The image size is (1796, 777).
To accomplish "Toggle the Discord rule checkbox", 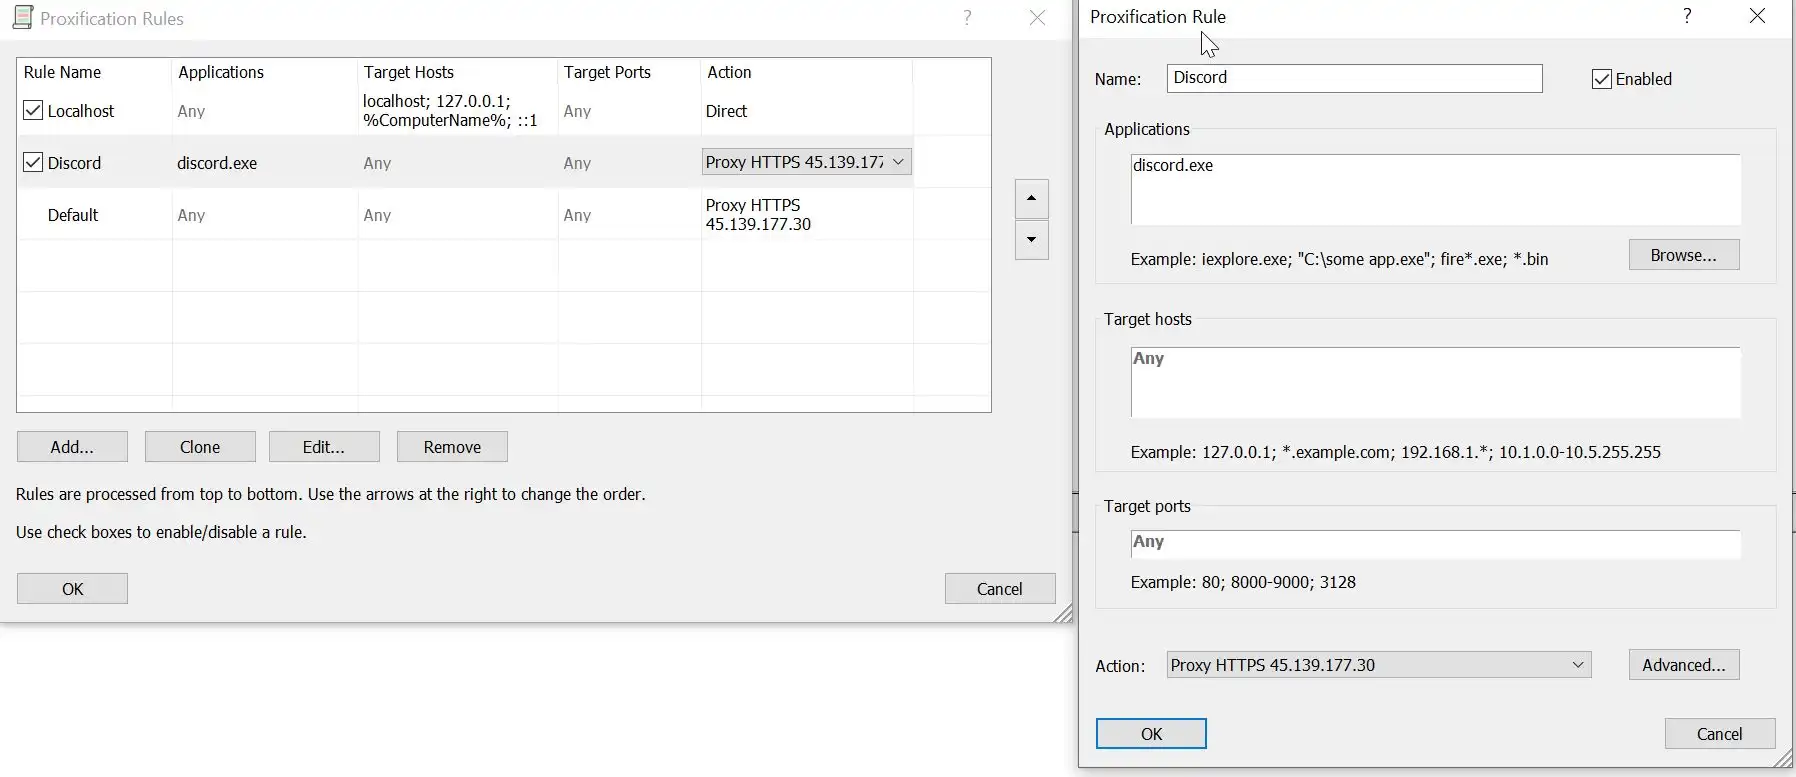I will tap(33, 162).
